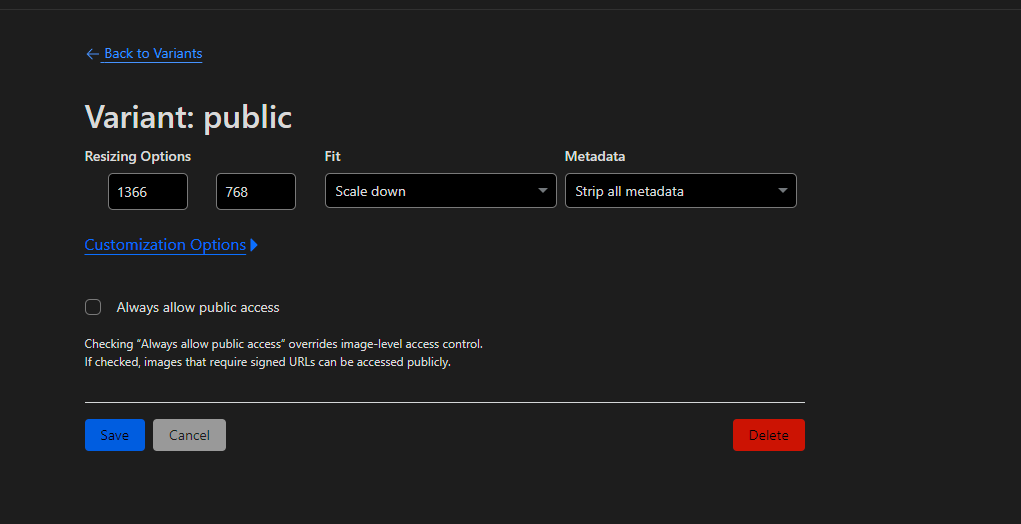
Task: Click the Metadata field label
Action: (595, 157)
